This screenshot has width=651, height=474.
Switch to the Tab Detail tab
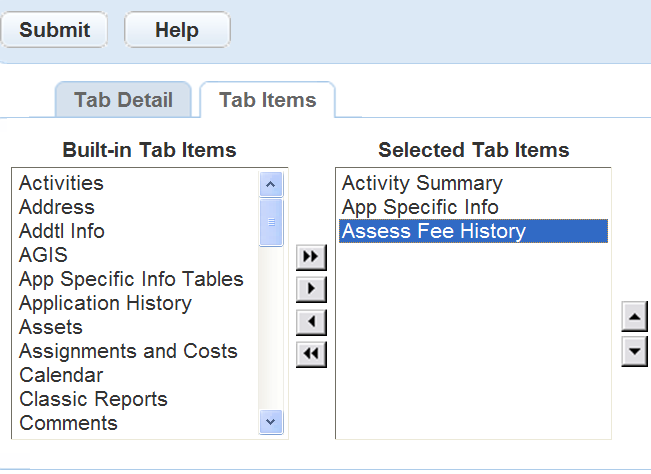click(123, 100)
